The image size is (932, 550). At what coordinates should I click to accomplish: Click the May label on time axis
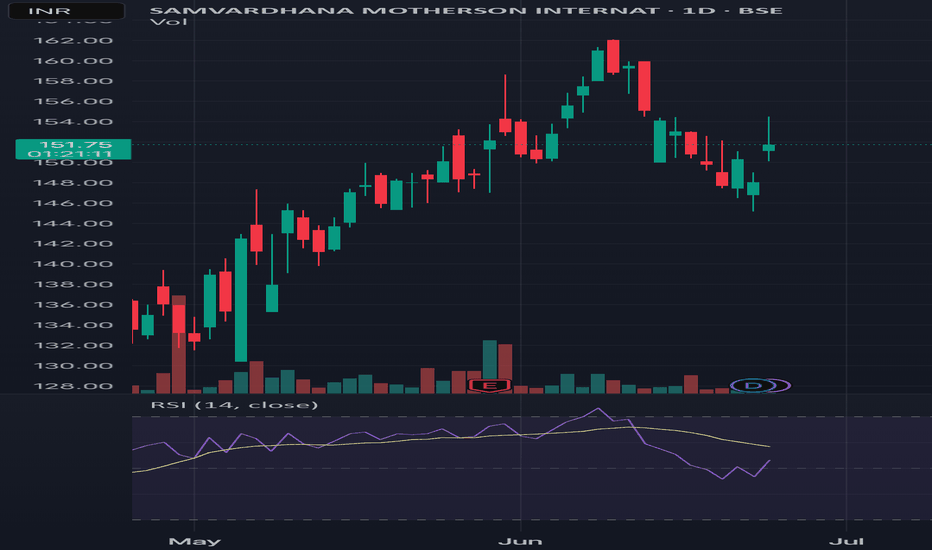click(x=194, y=542)
